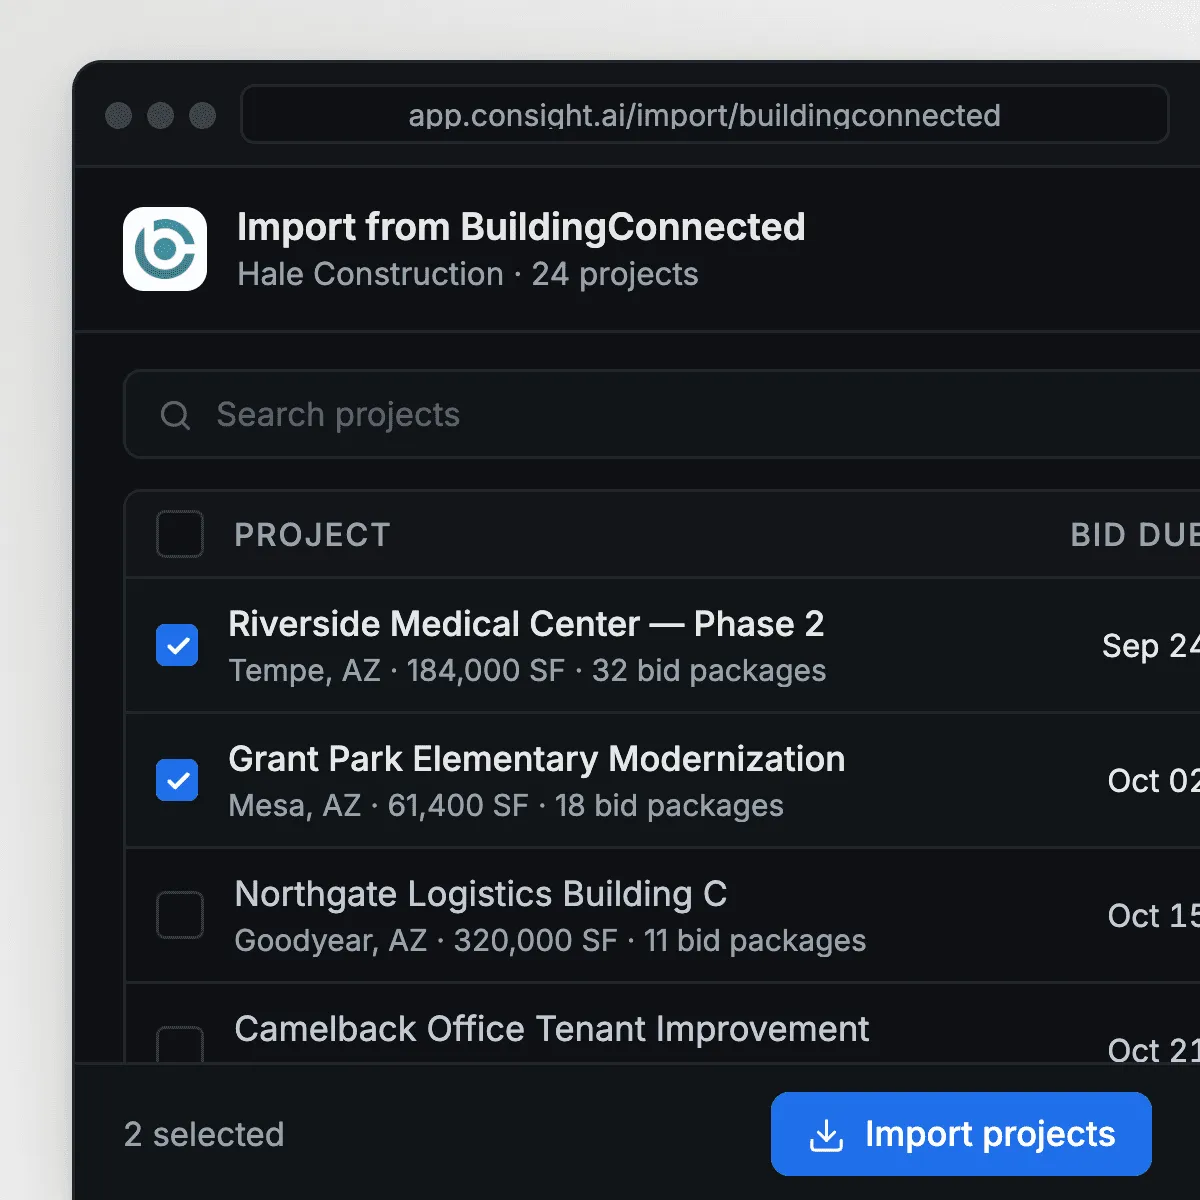
Task: Open Camelback Office Tenant Improvement title
Action: point(552,1029)
